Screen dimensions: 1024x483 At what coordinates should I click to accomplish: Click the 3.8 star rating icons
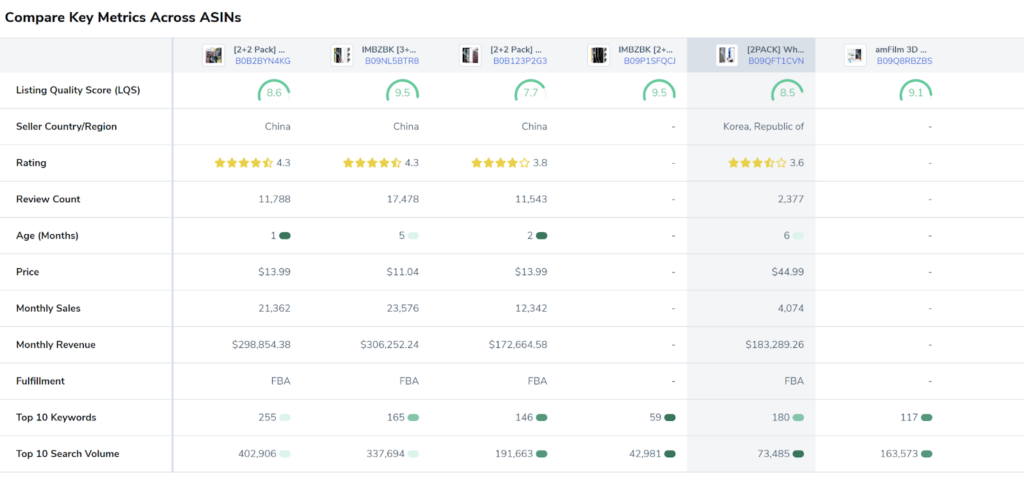500,163
